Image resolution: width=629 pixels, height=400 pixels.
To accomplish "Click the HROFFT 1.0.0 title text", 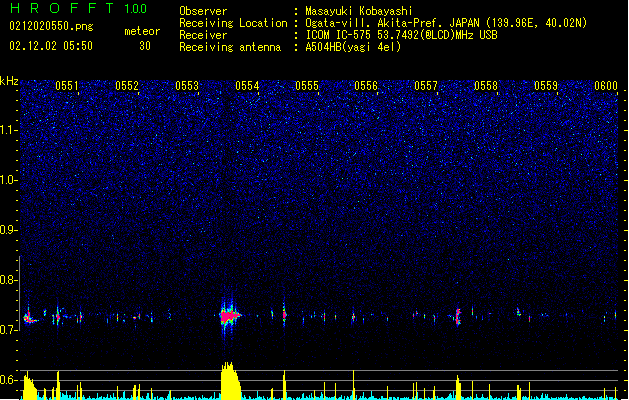I will point(78,8).
